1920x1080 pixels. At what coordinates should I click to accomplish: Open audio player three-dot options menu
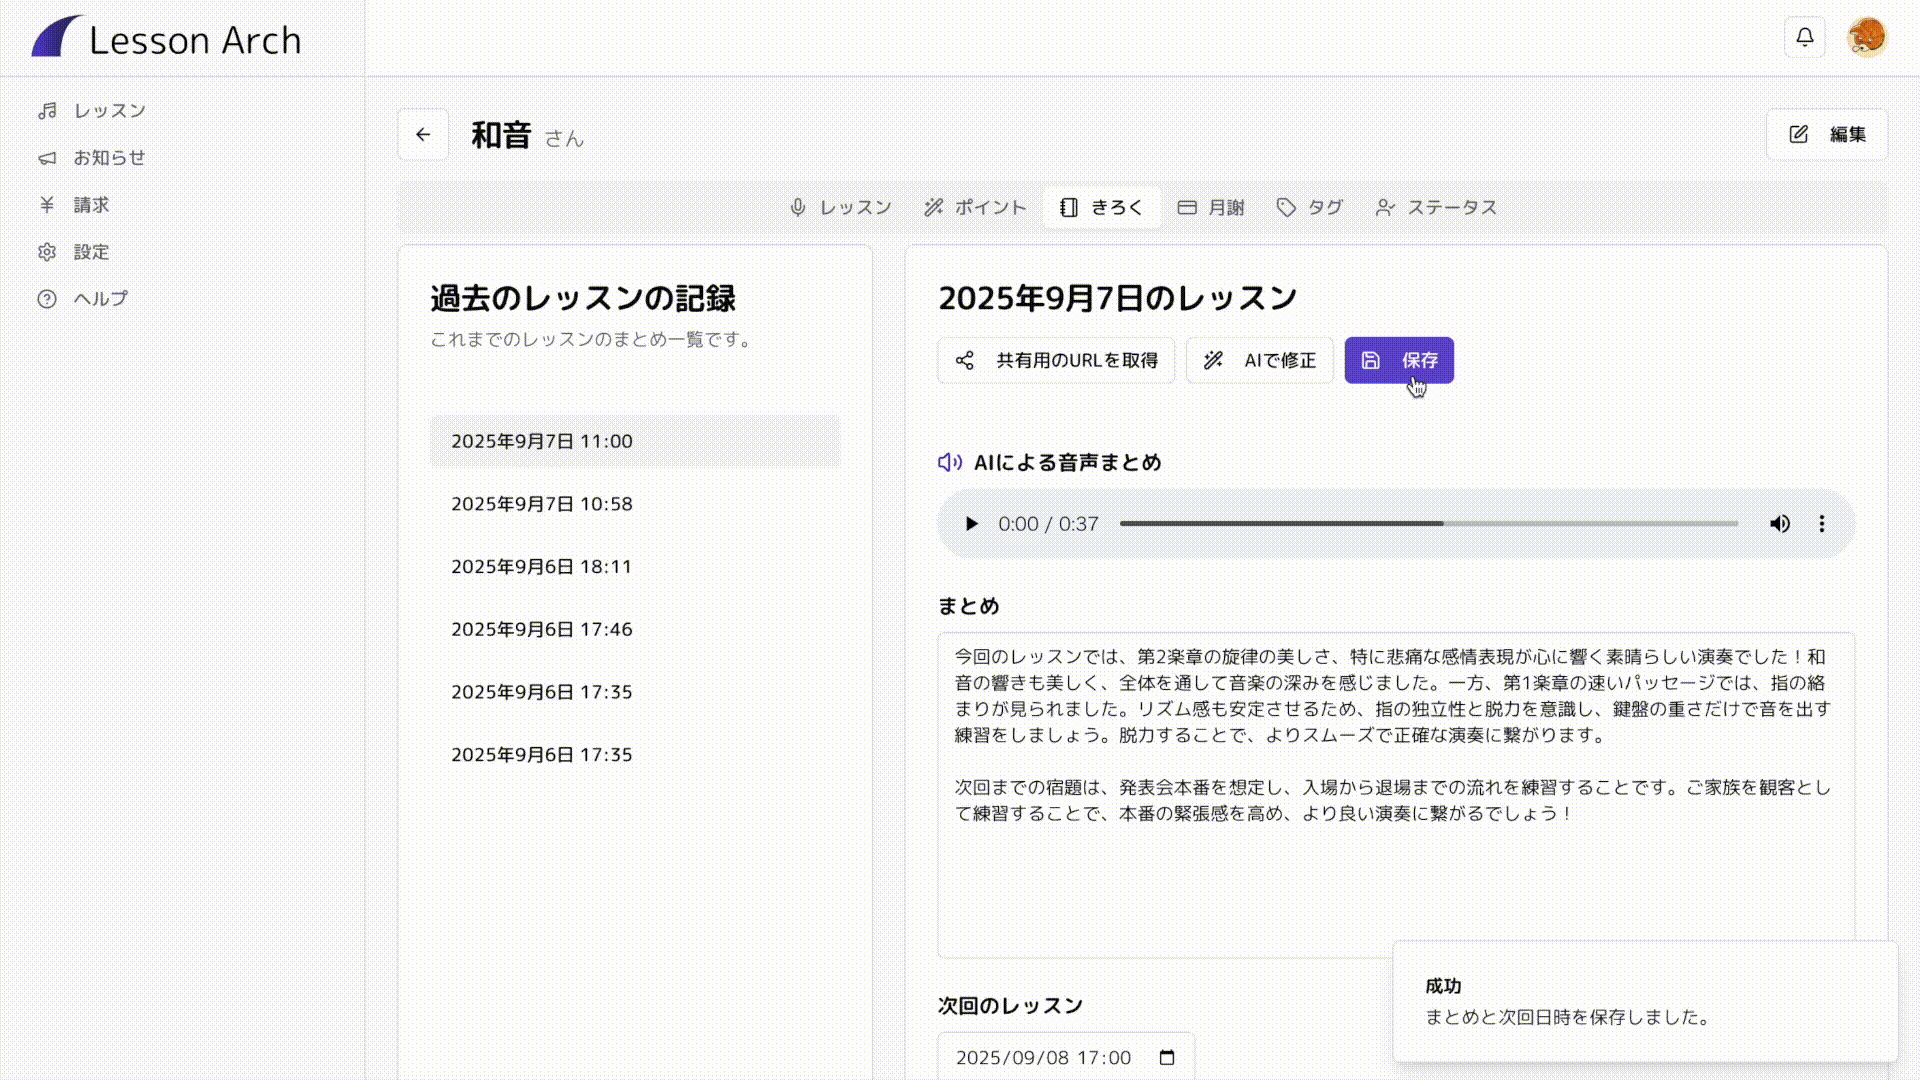(x=1822, y=524)
